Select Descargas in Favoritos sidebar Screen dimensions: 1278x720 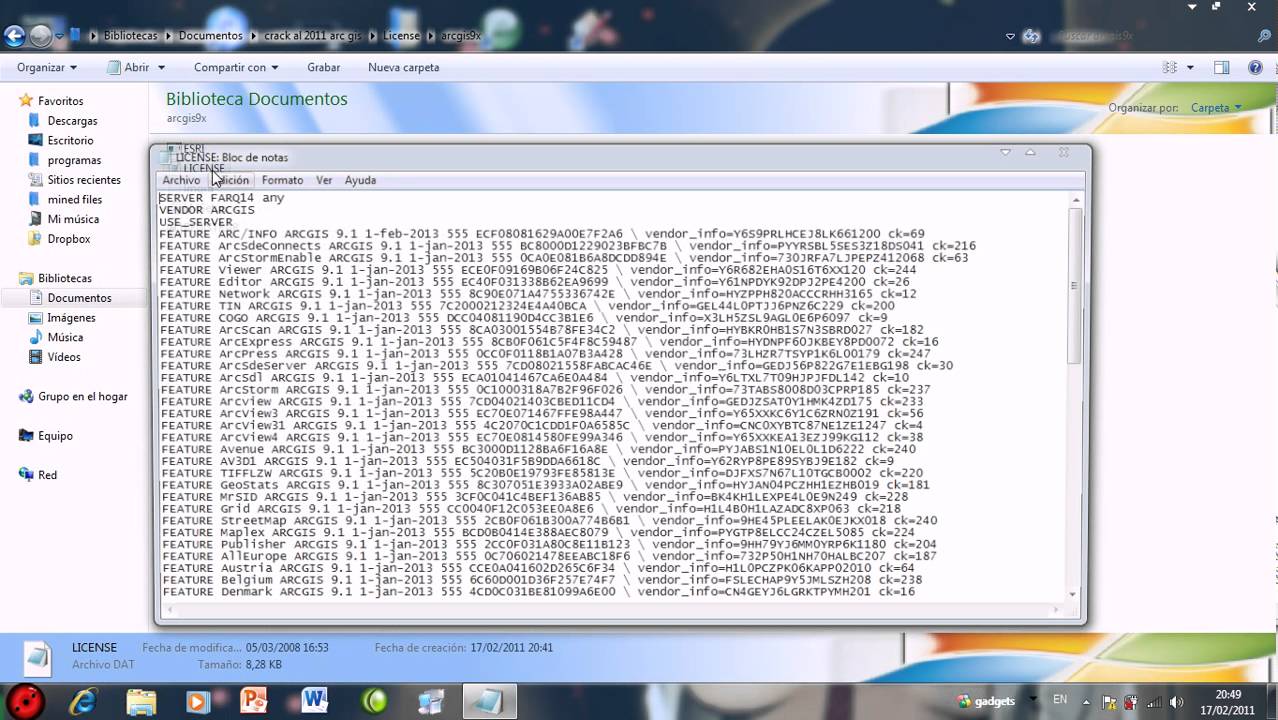pos(72,121)
